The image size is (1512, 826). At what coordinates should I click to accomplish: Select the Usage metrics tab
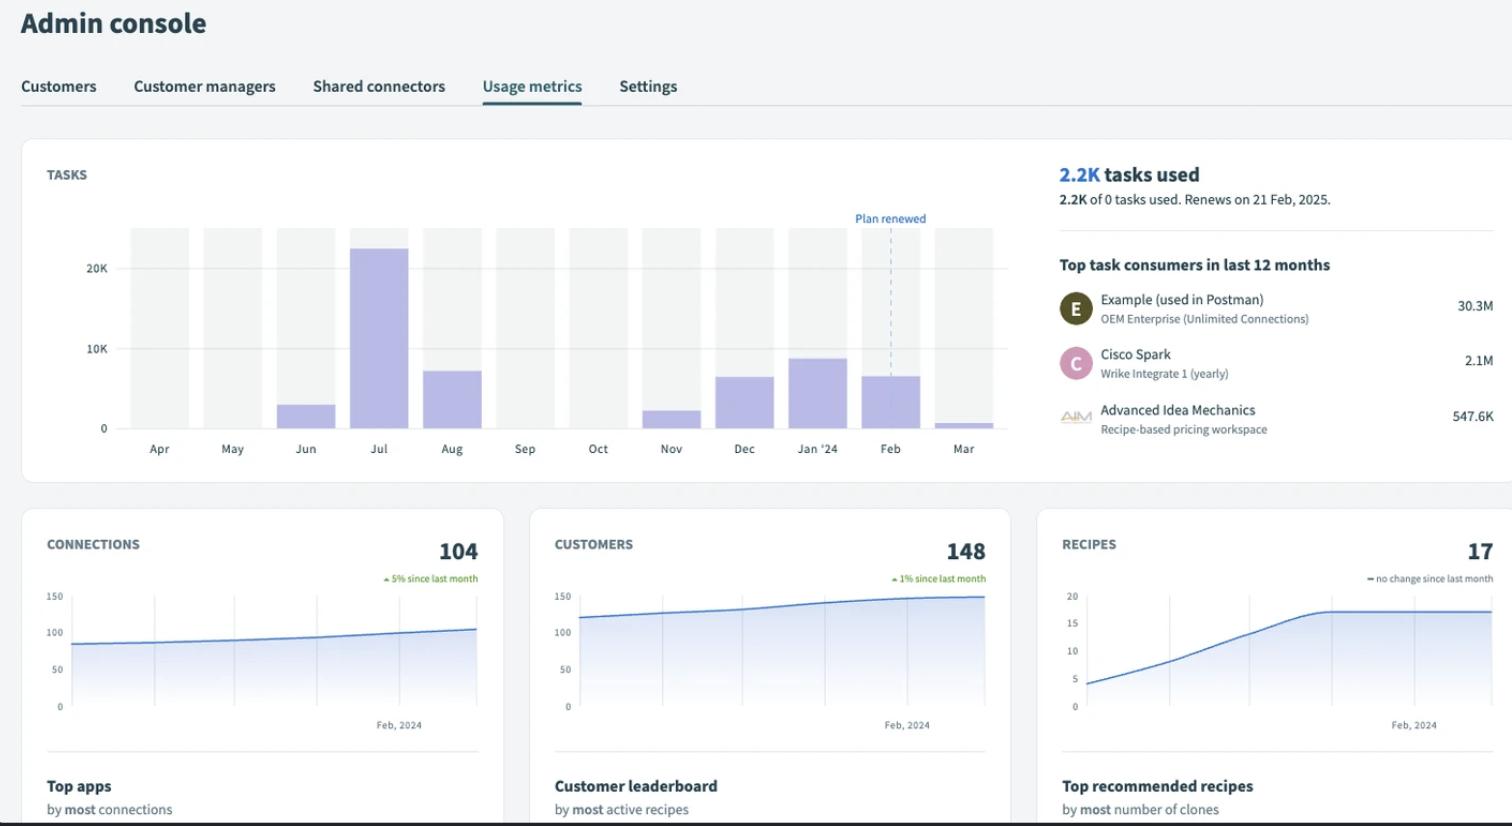point(531,87)
